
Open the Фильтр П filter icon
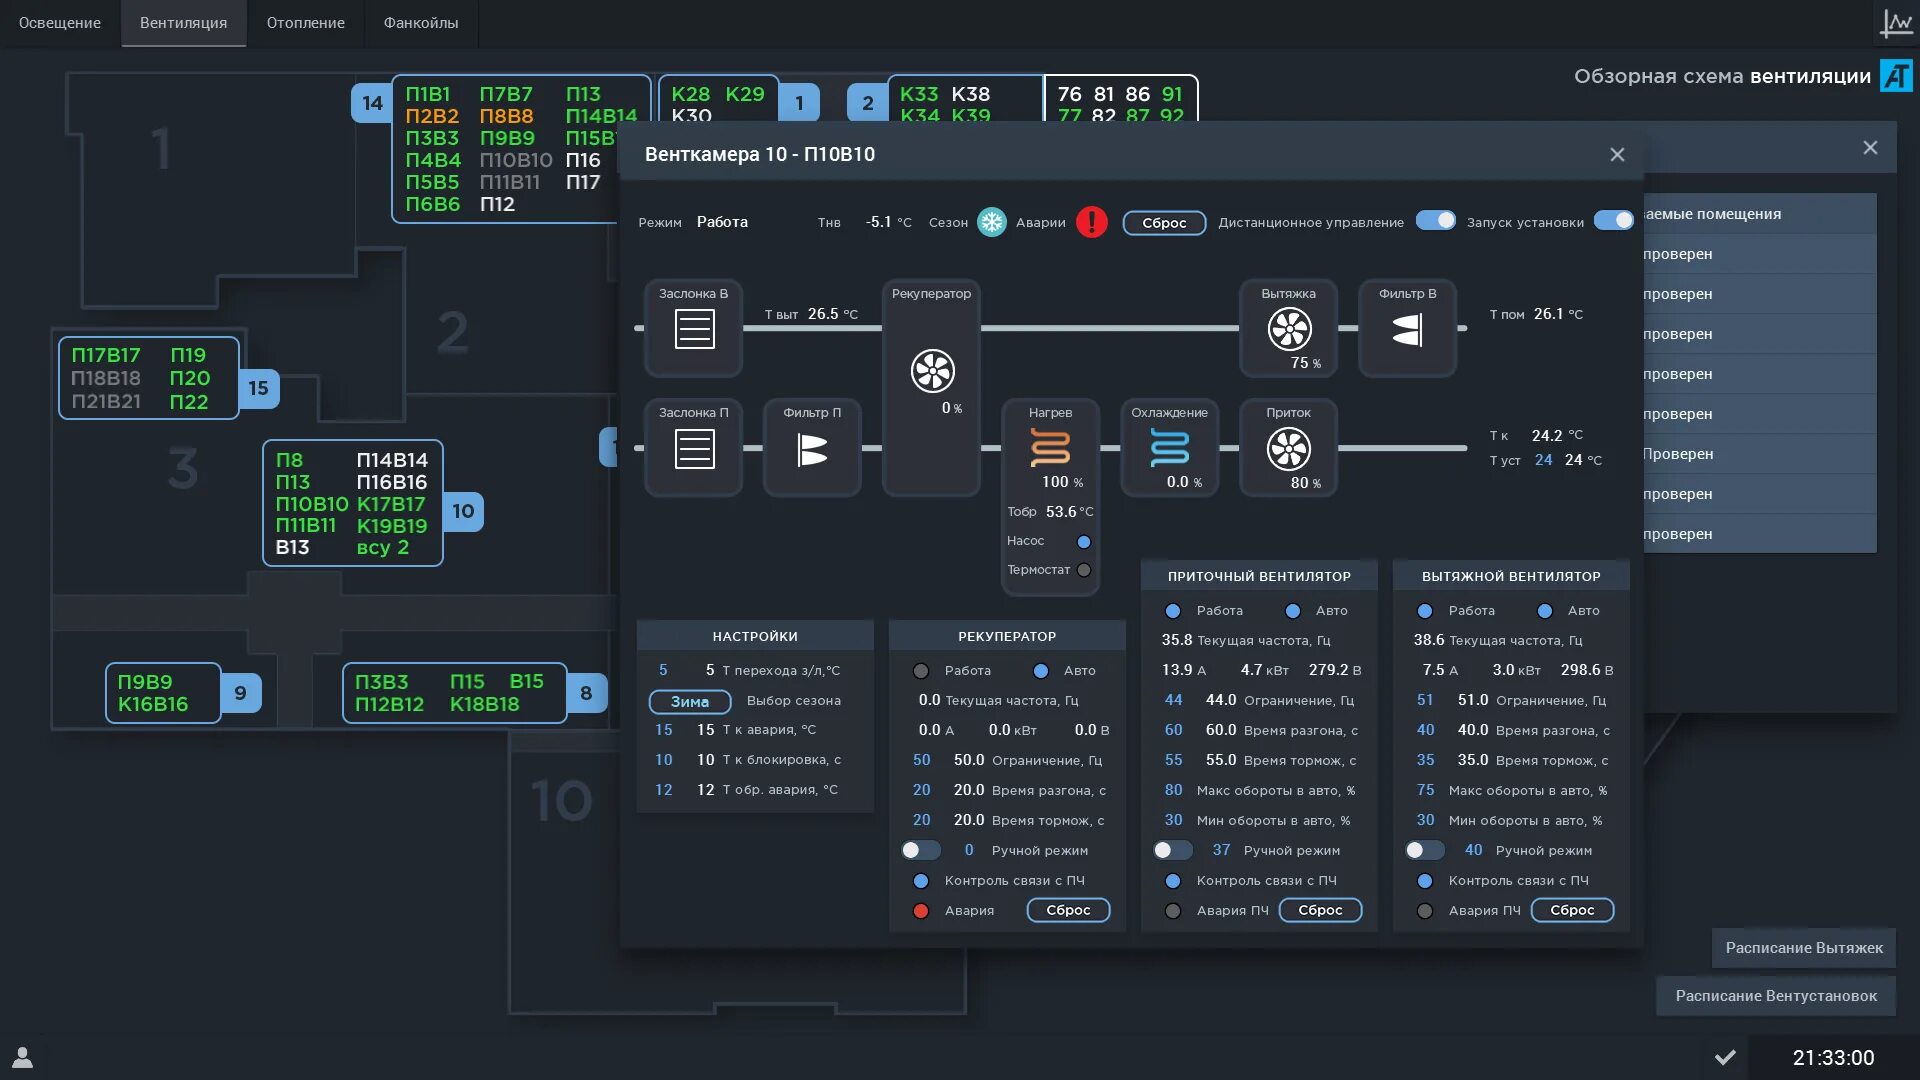click(812, 450)
